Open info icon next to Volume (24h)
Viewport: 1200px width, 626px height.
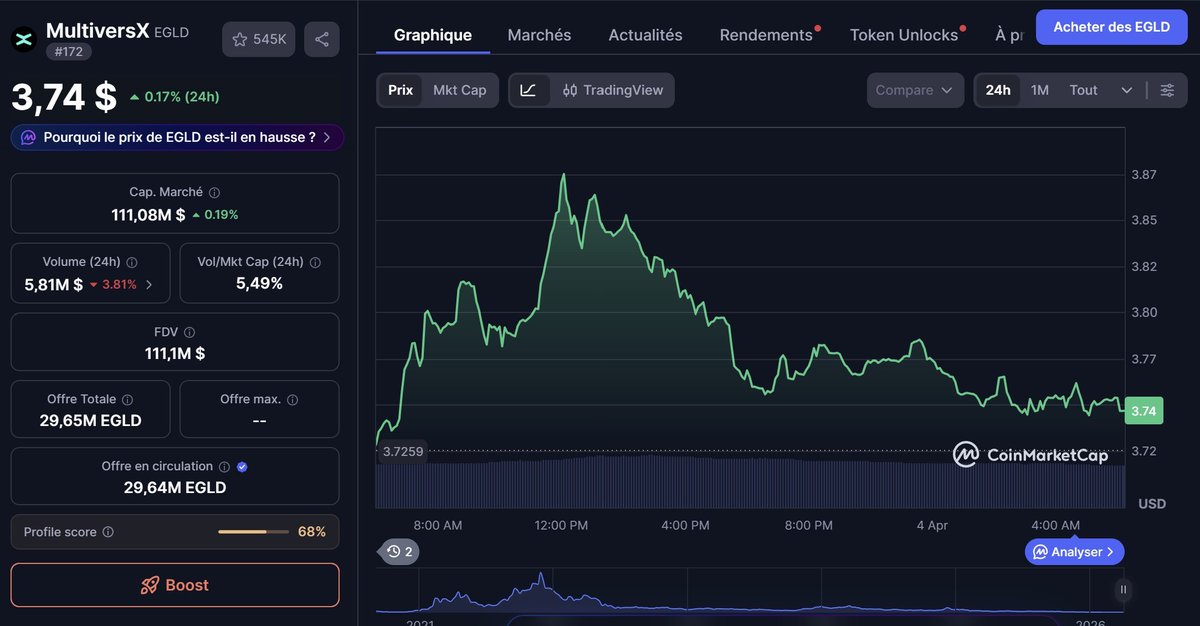pyautogui.click(x=132, y=262)
